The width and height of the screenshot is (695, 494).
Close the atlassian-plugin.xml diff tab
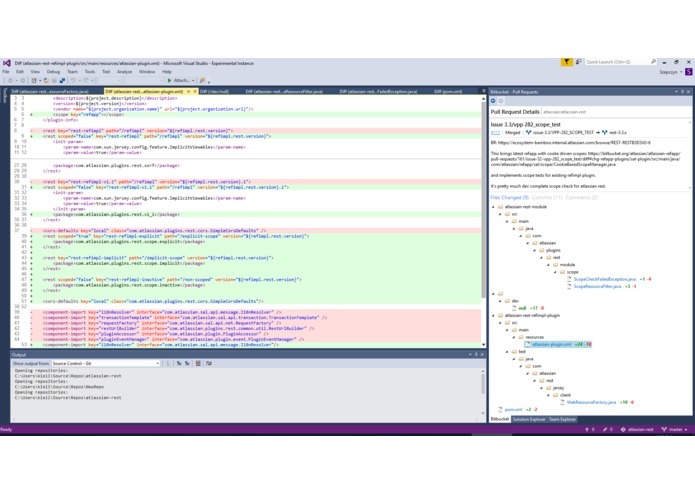(x=195, y=91)
